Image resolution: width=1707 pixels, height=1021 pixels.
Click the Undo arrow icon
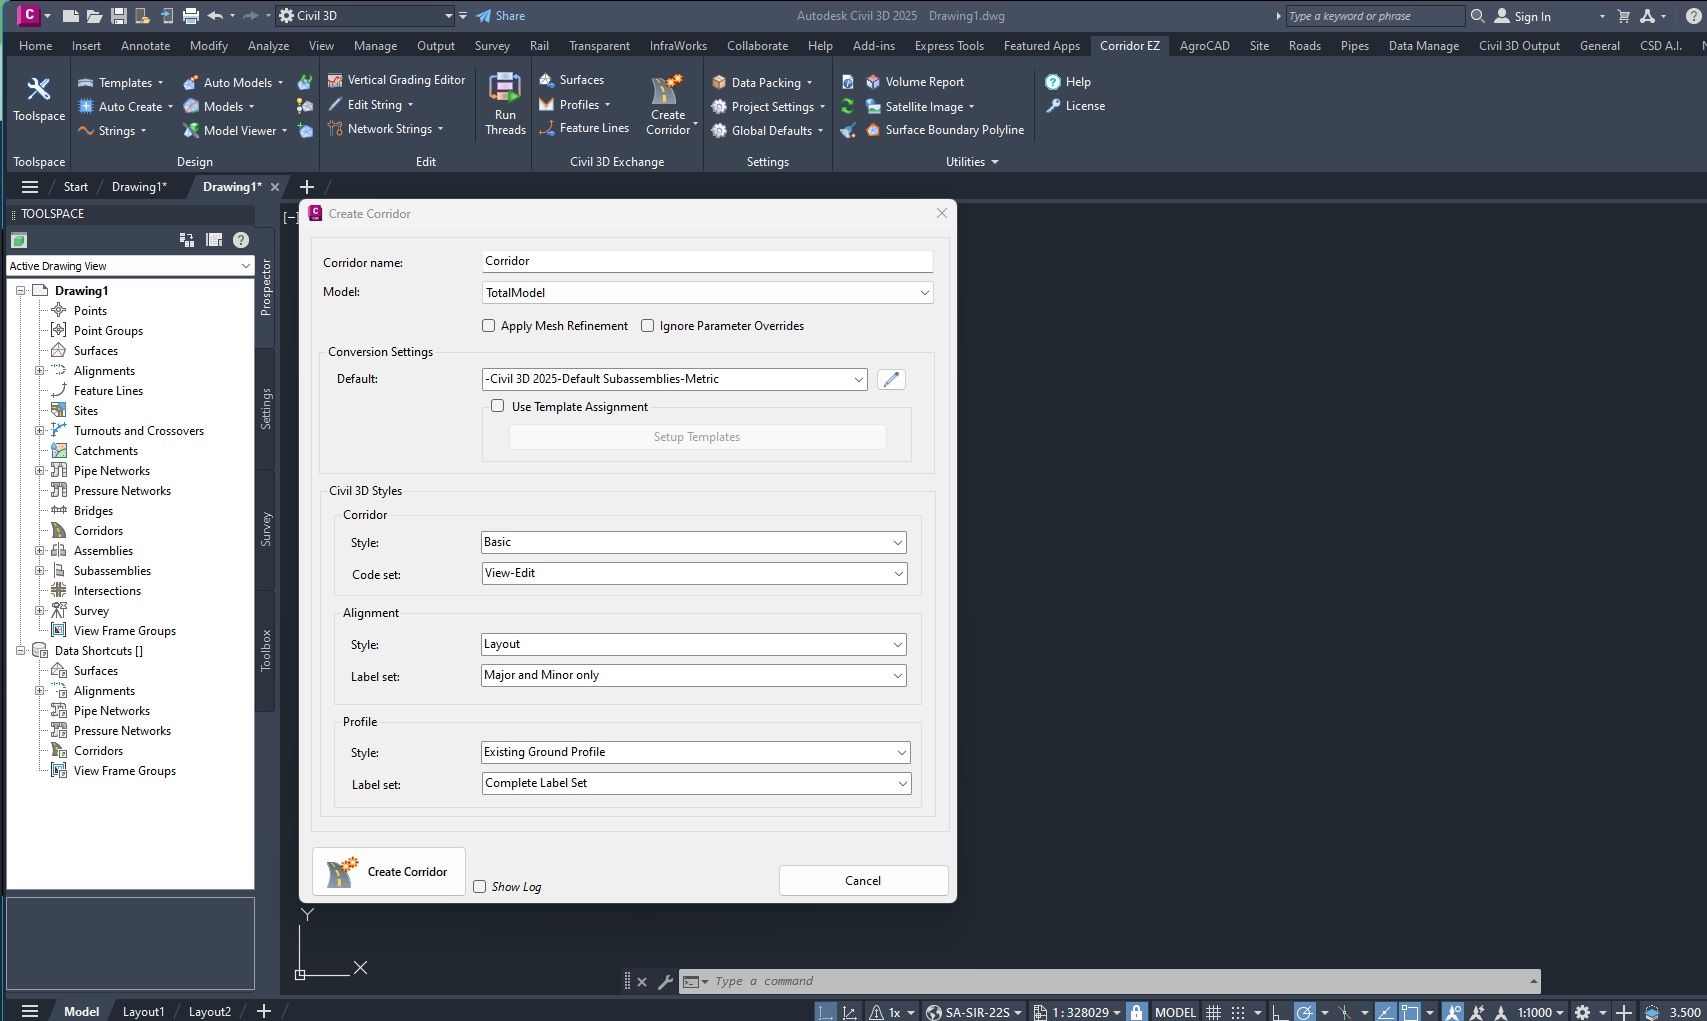coord(215,16)
